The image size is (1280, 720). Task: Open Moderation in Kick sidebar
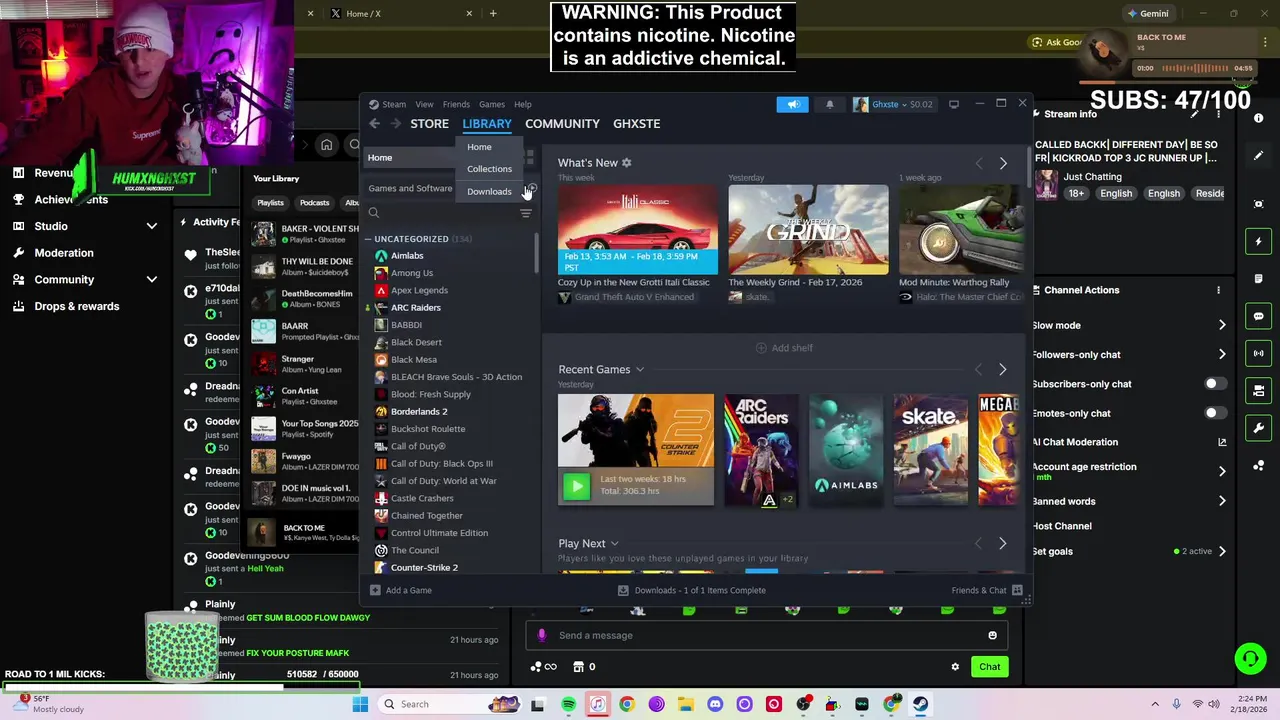coord(64,253)
